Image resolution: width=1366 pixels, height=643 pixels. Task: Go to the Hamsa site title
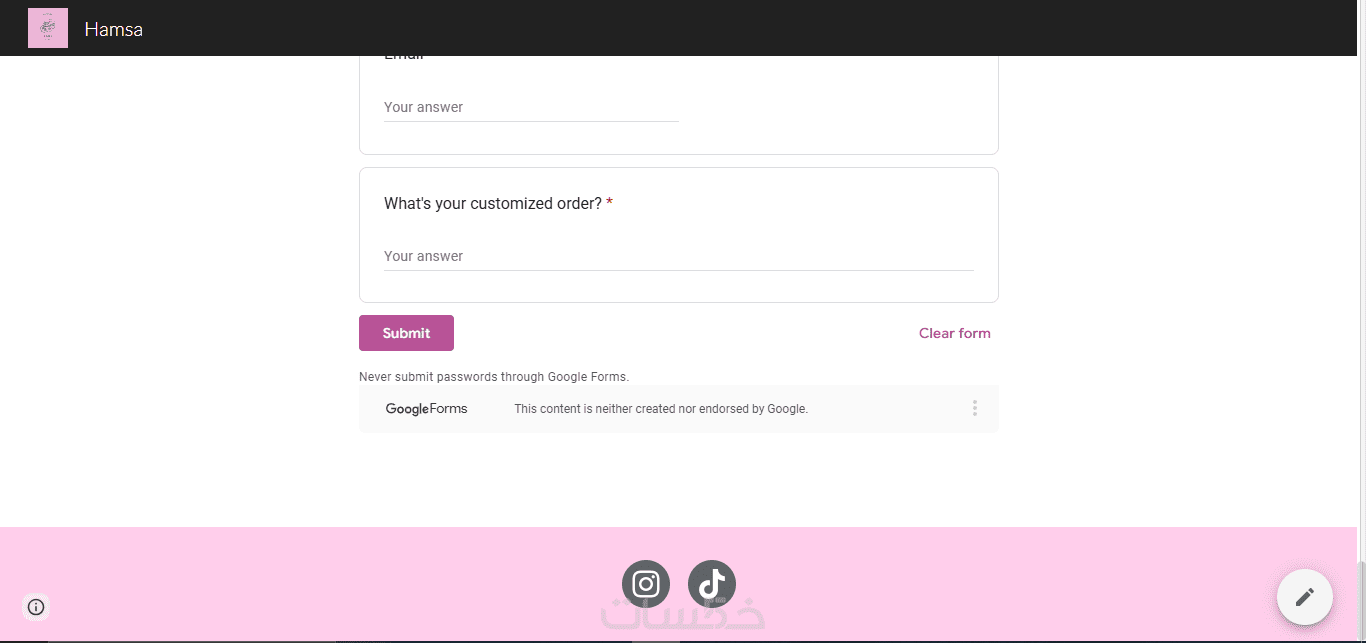(114, 29)
